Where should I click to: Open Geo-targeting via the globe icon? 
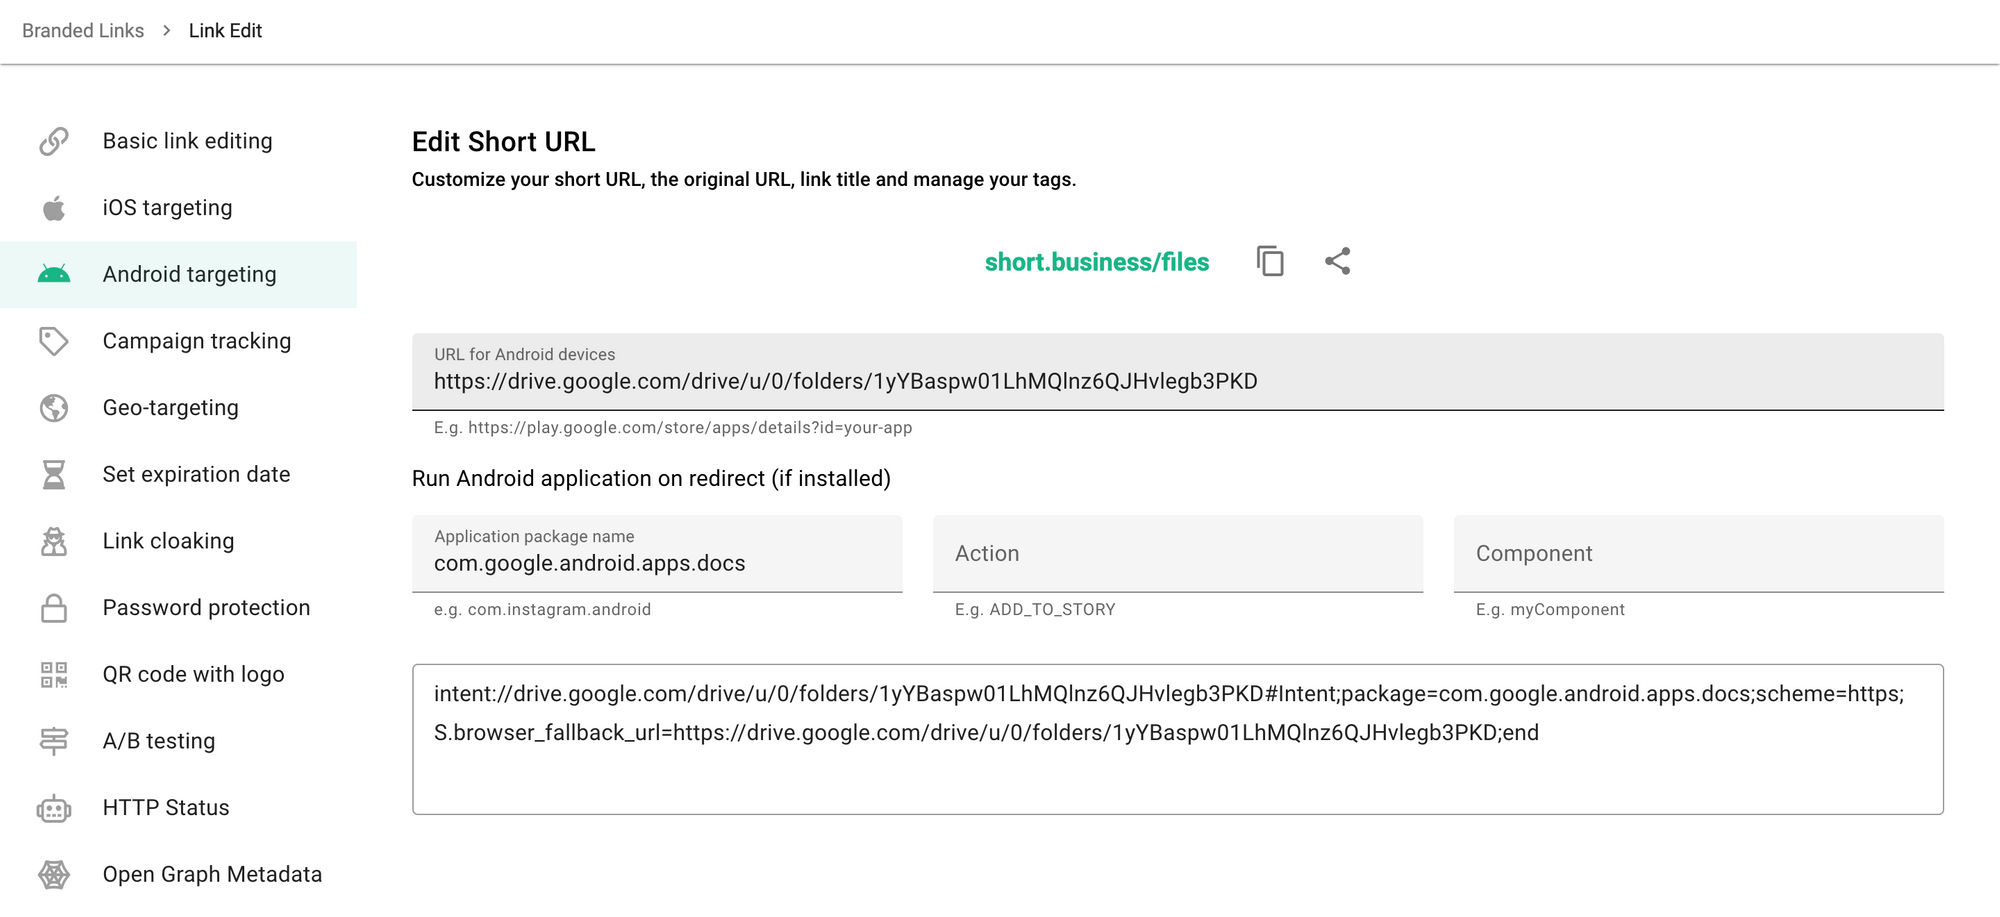point(53,407)
